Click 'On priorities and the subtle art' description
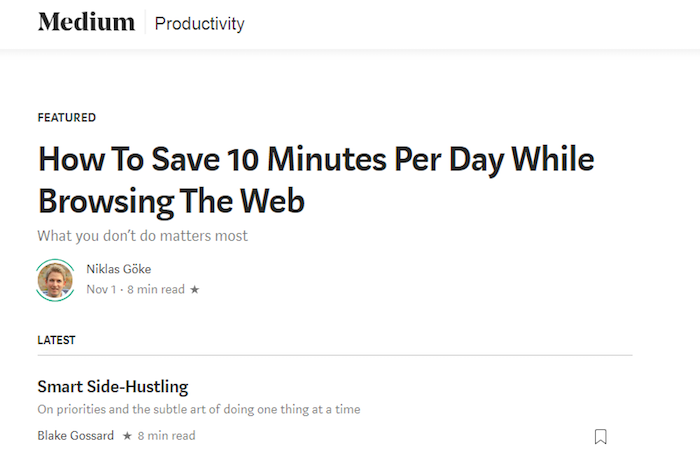Screen dimensions: 700x452 (198, 409)
